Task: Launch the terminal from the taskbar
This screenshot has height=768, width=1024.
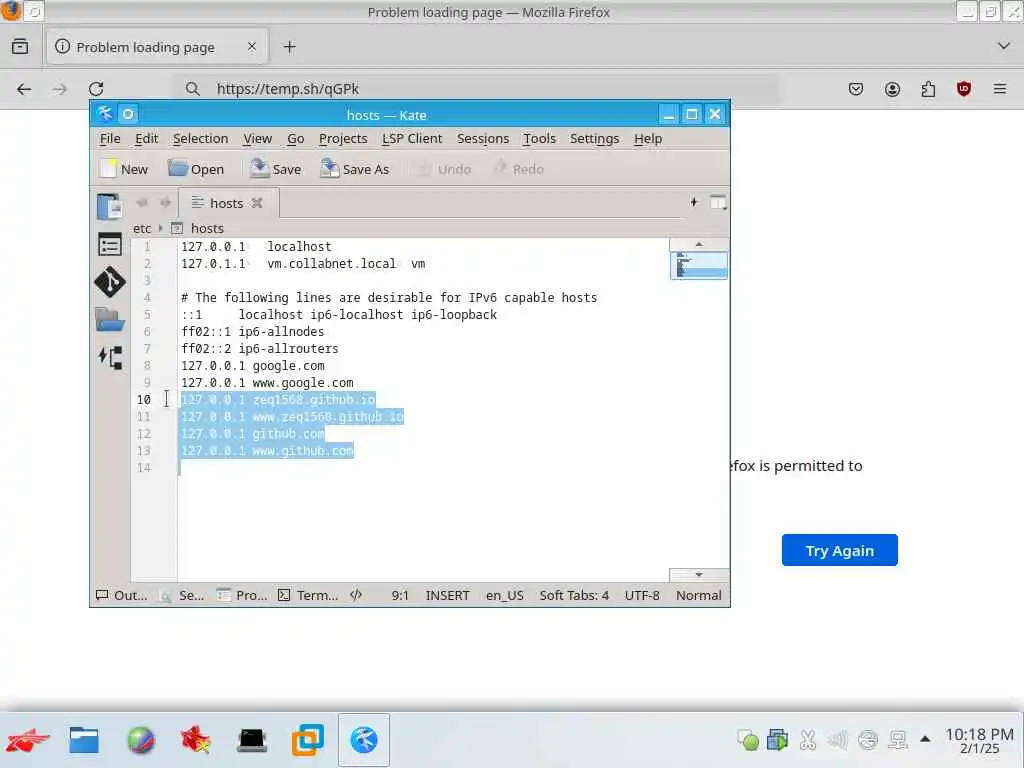Action: [x=251, y=741]
